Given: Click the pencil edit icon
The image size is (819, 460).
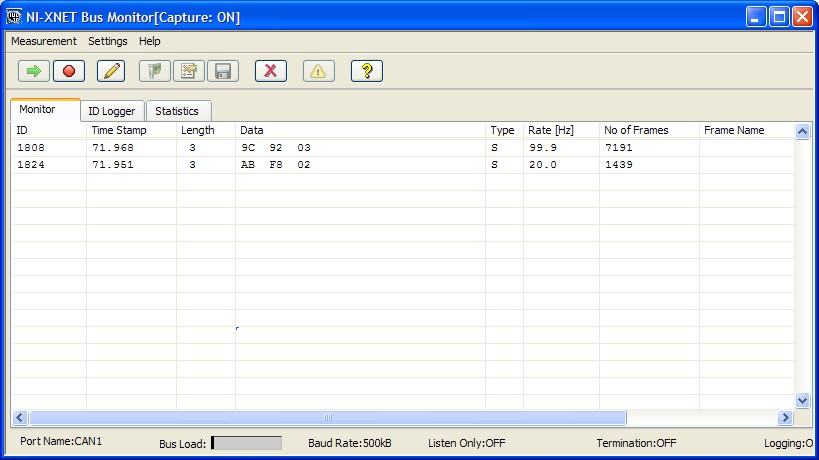Looking at the screenshot, I should 111,71.
